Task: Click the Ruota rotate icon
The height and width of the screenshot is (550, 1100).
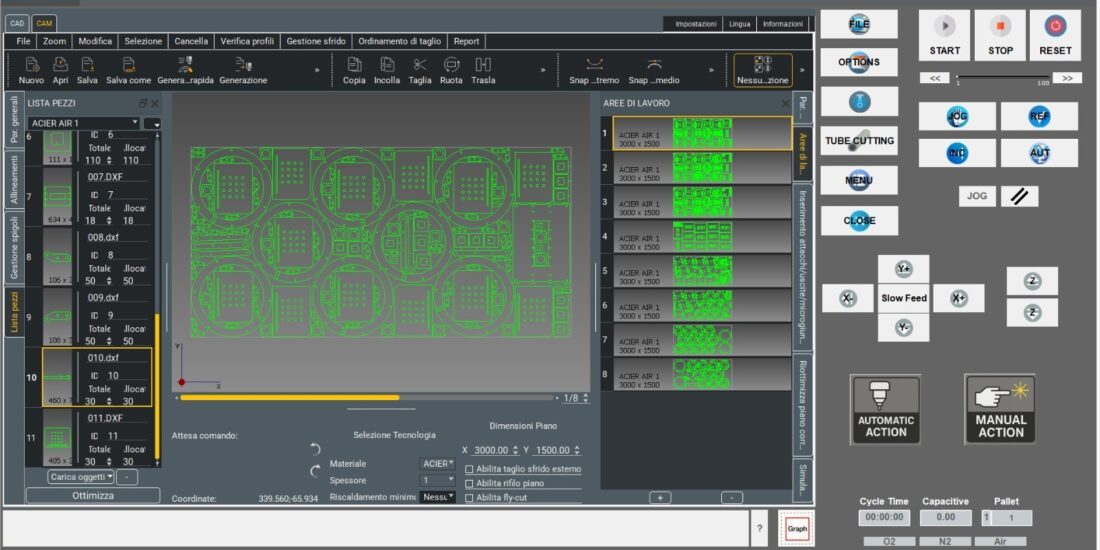Action: (x=451, y=65)
